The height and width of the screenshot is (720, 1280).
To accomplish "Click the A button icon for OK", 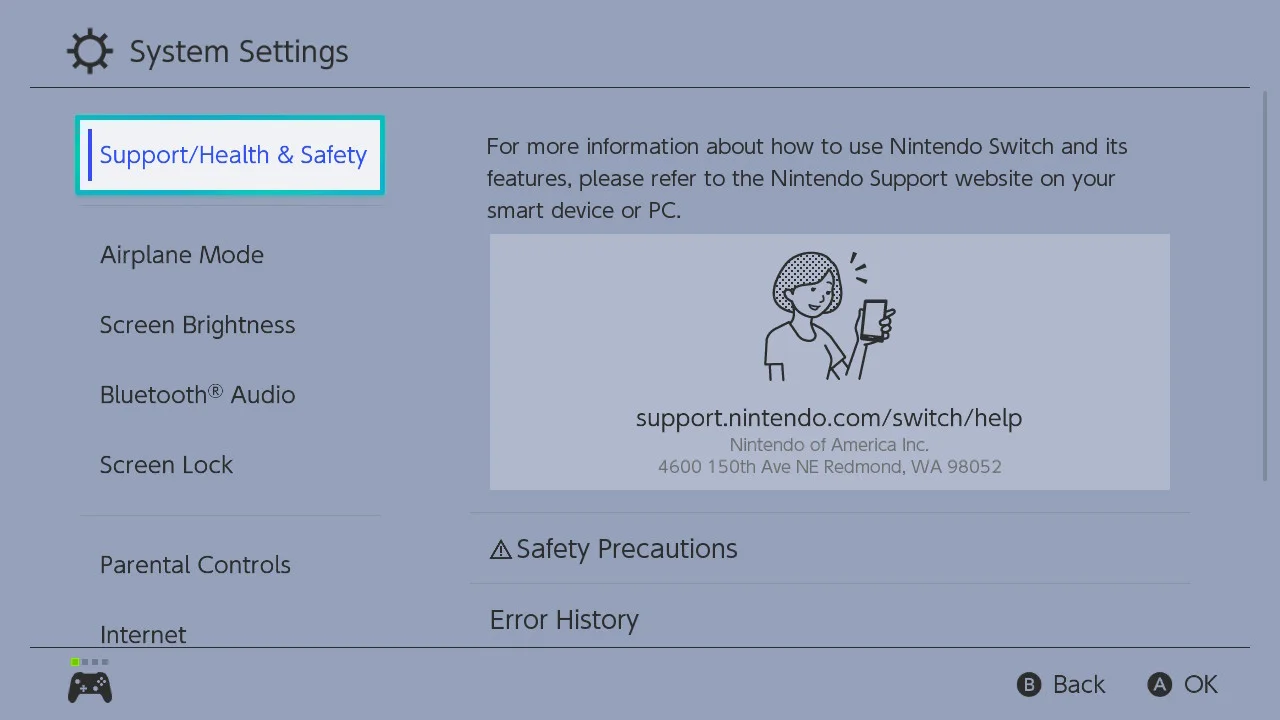I will (x=1159, y=684).
